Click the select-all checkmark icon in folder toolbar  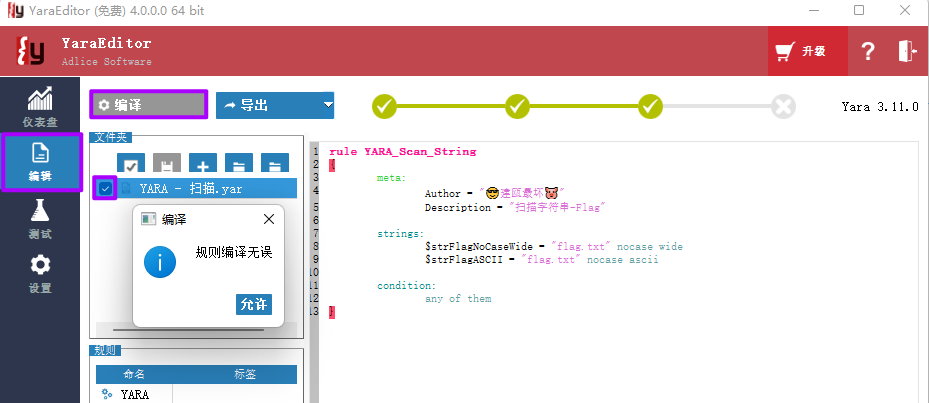coord(131,164)
